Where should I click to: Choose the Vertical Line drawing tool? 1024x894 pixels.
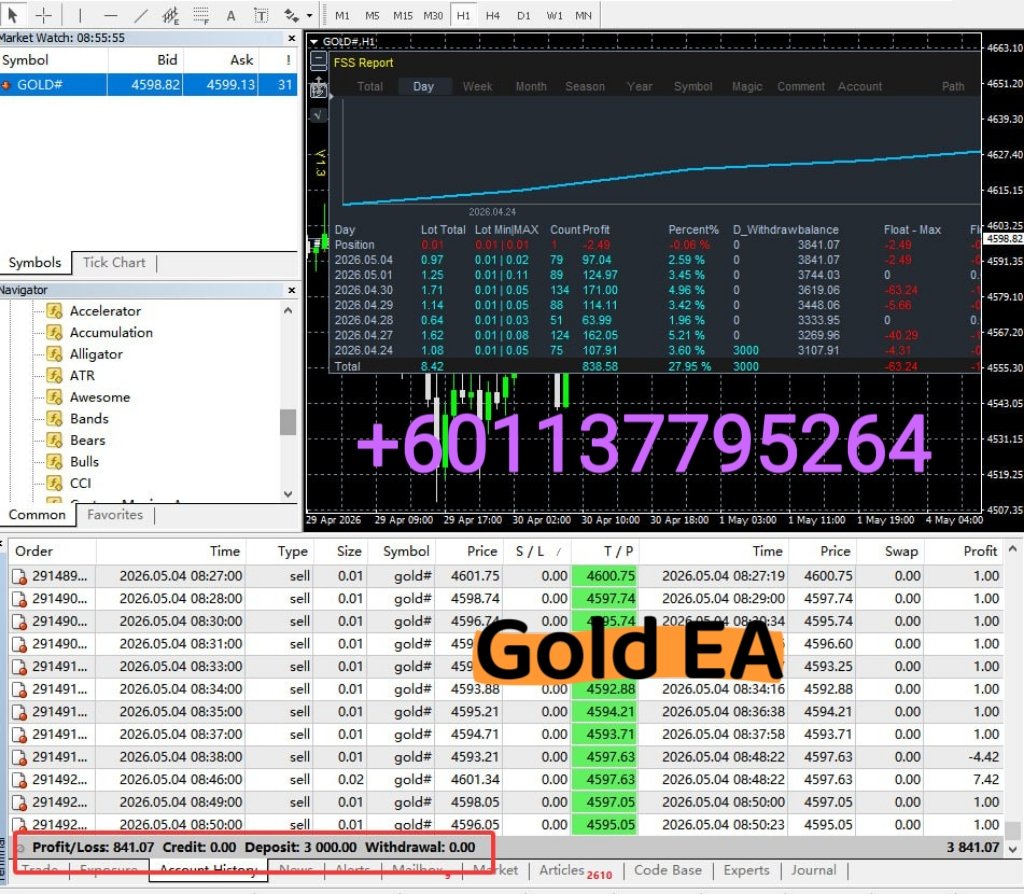pos(80,14)
